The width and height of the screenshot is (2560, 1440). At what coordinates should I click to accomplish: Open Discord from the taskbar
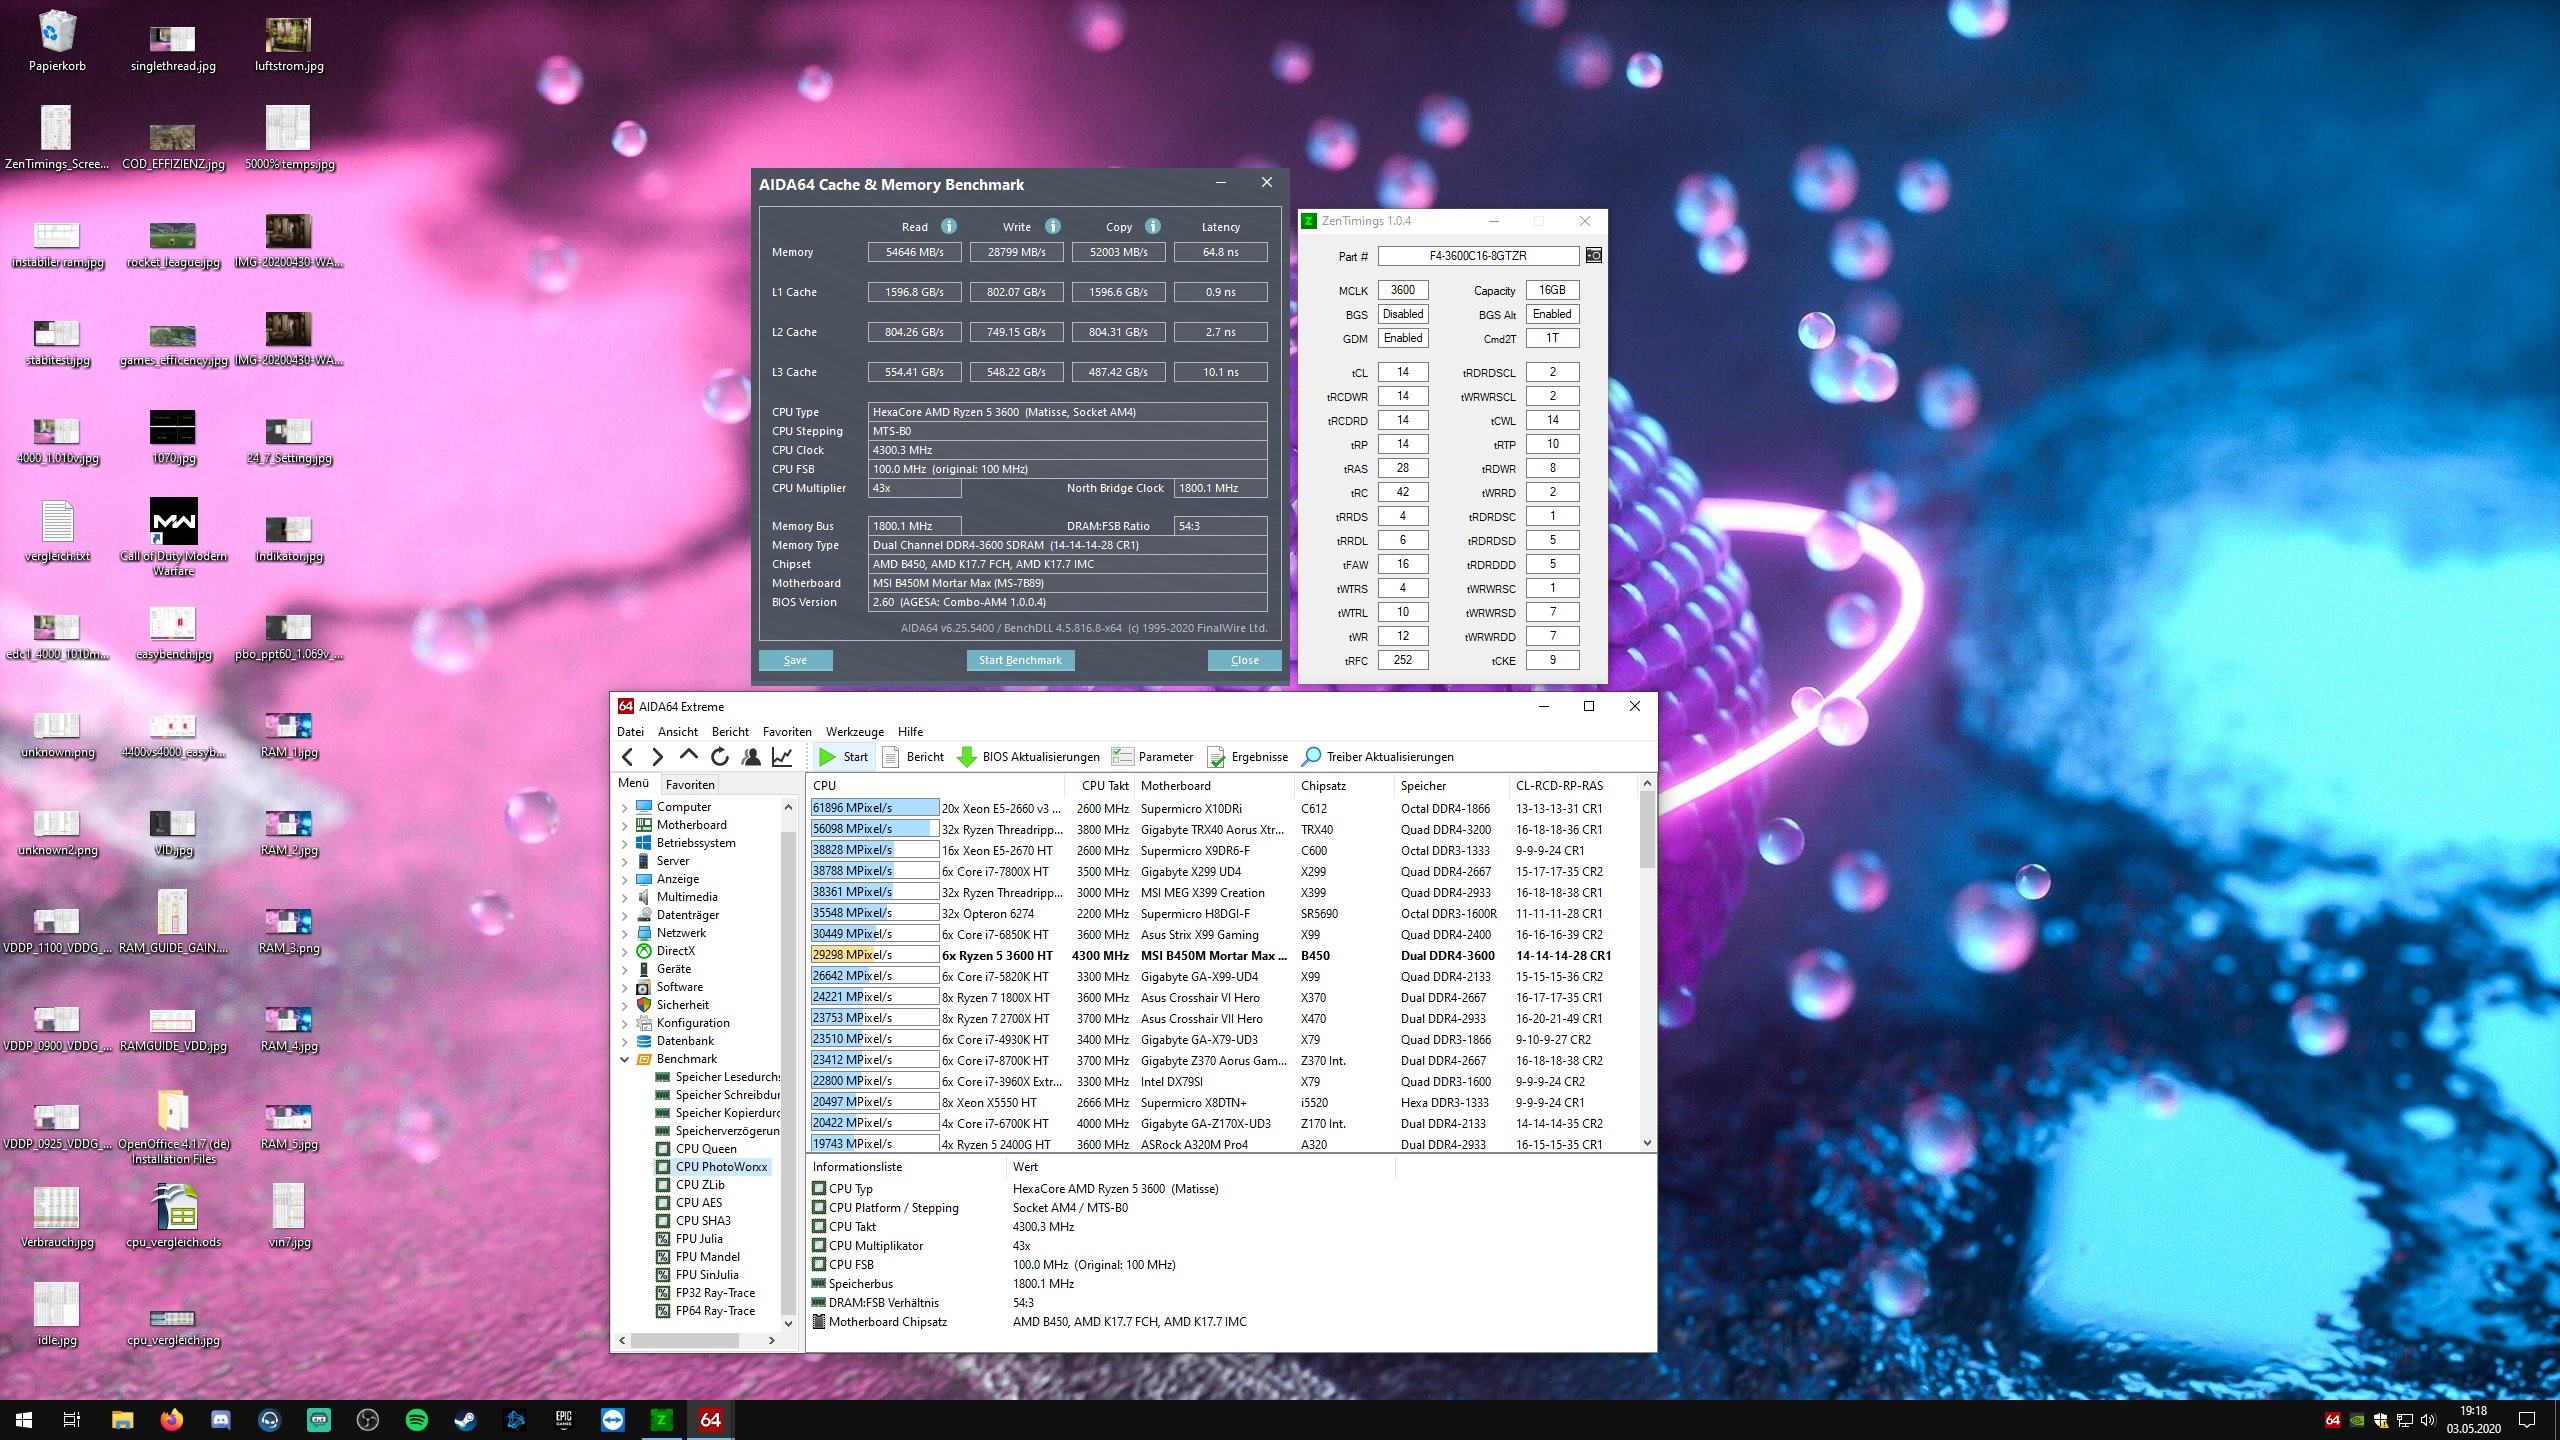click(x=220, y=1420)
